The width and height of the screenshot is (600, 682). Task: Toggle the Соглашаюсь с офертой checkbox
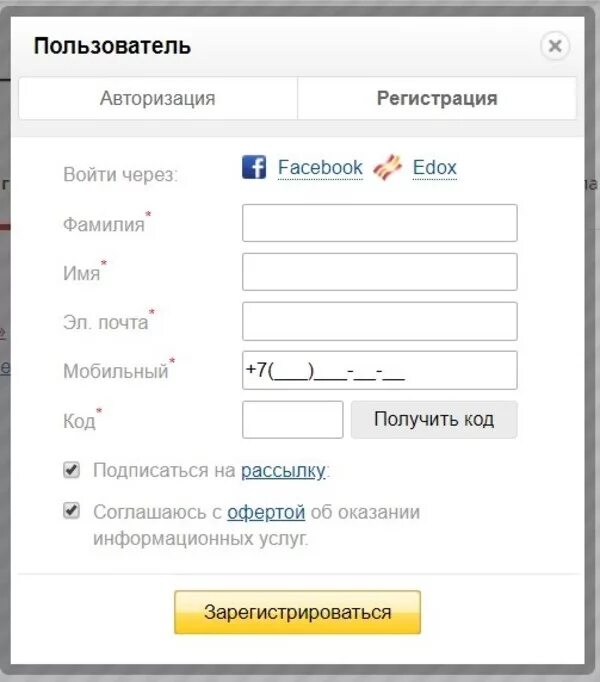click(x=71, y=511)
